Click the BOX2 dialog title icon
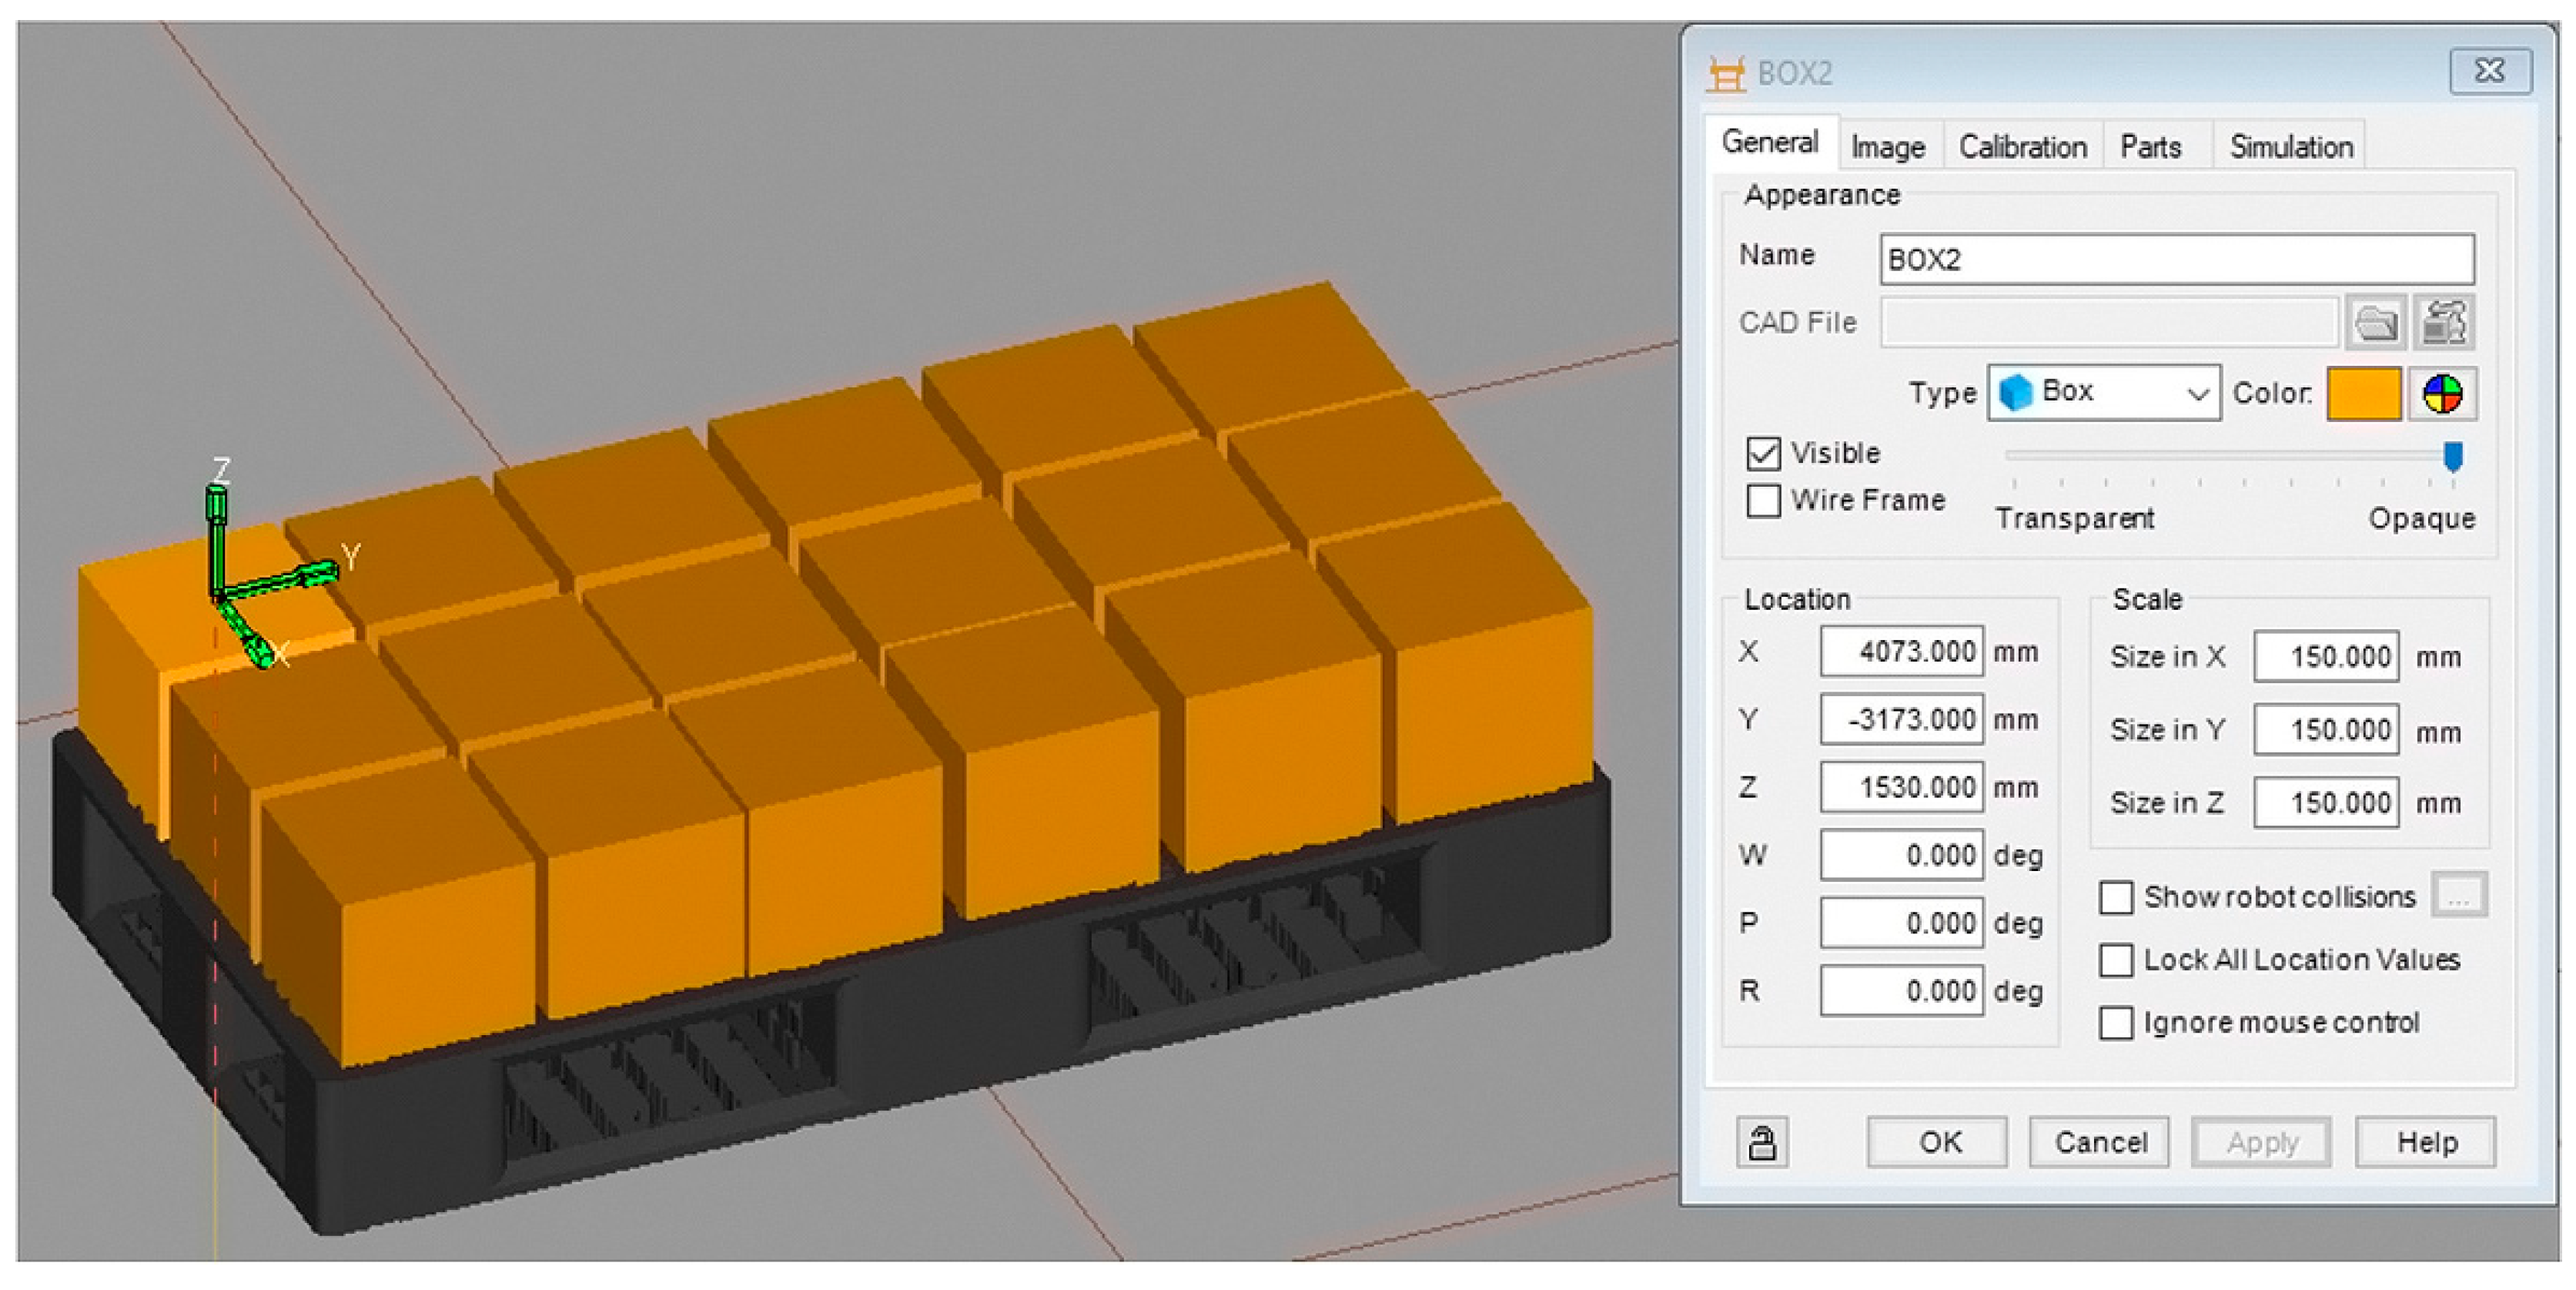The image size is (2576, 1290). click(1726, 74)
